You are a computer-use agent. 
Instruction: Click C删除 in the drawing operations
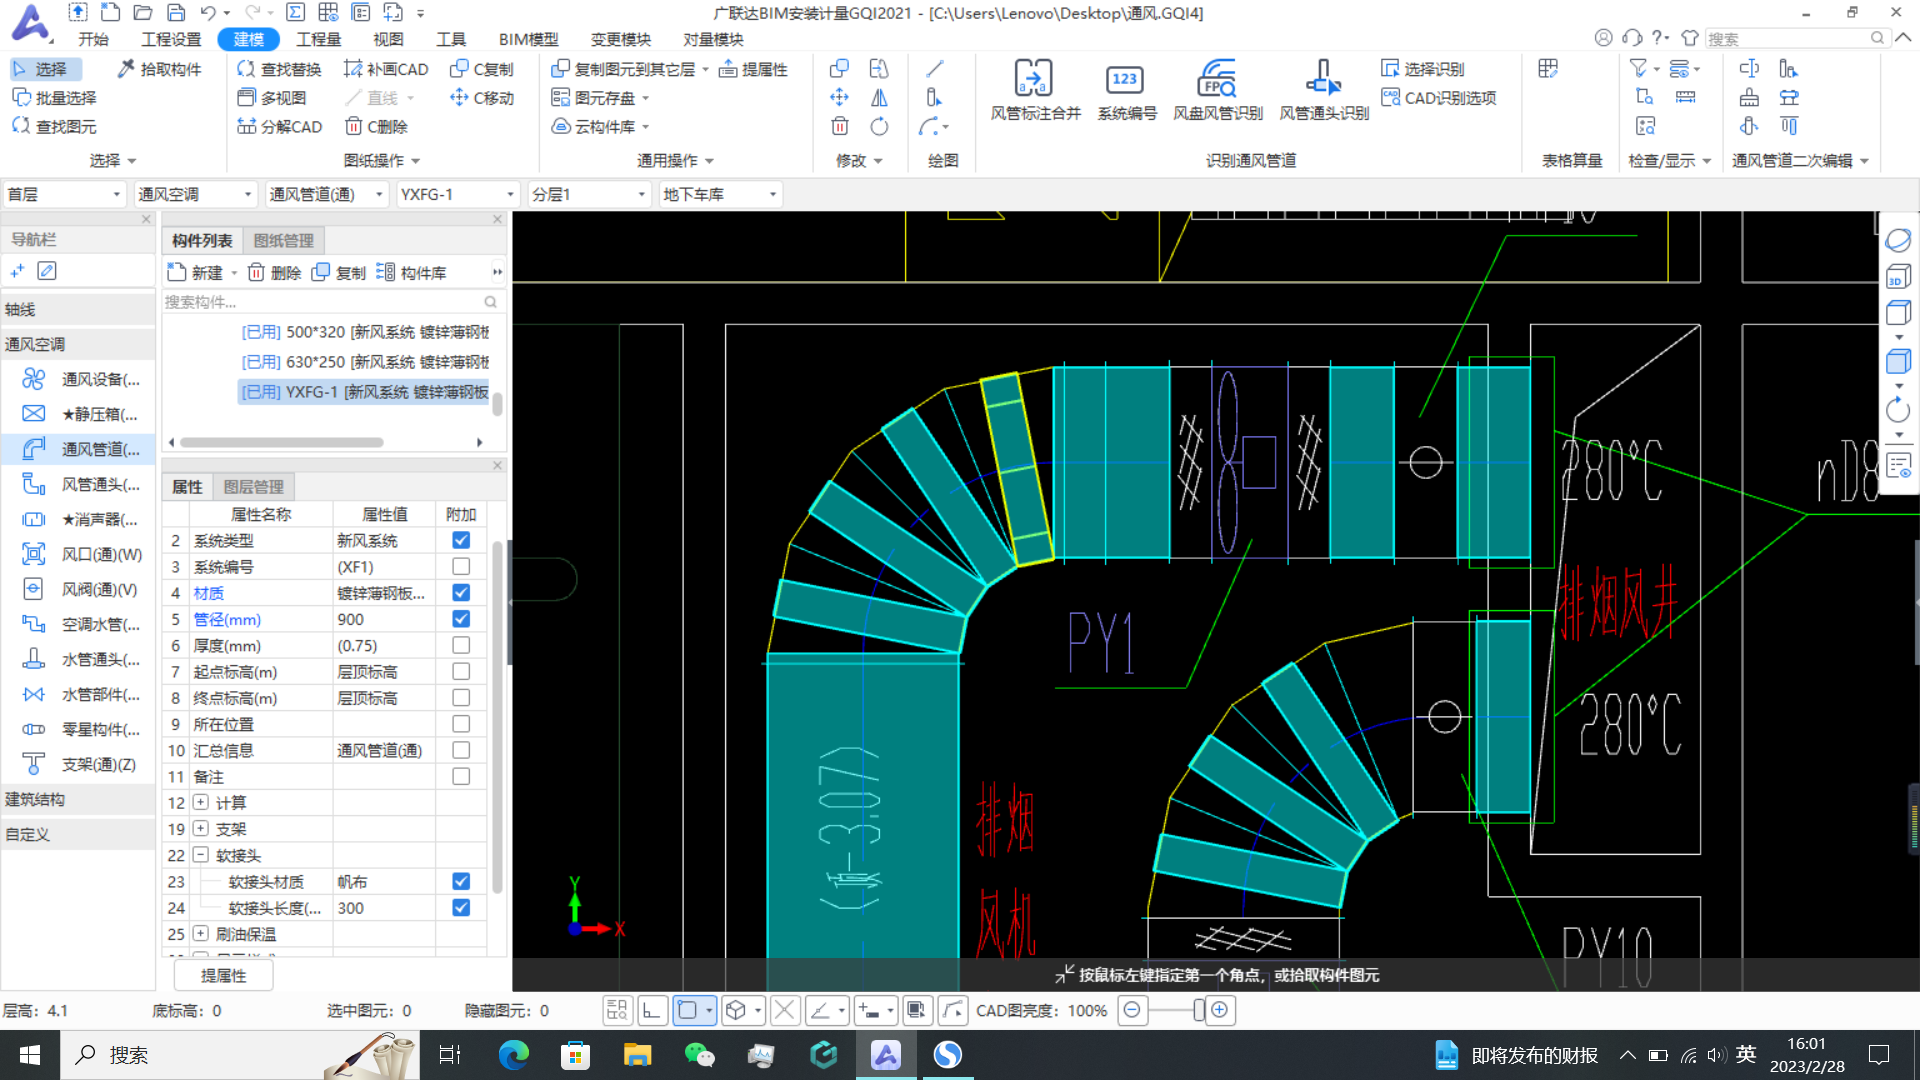[376, 127]
